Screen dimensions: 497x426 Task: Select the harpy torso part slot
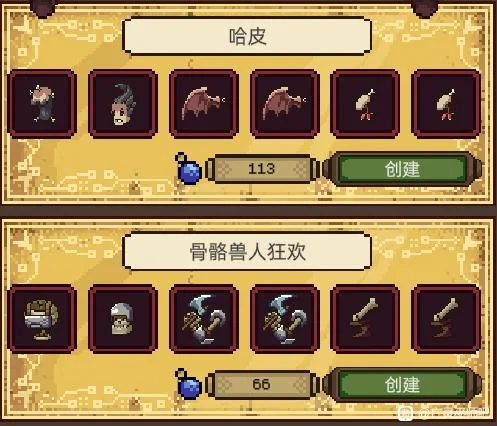(42, 104)
